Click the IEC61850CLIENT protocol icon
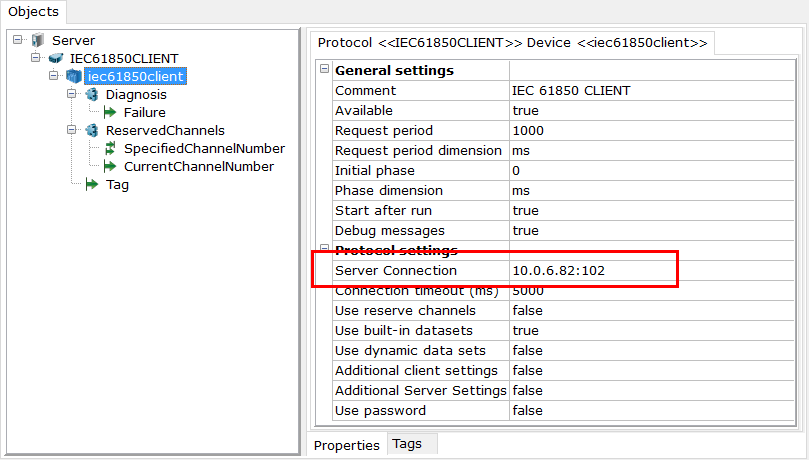 pos(56,58)
